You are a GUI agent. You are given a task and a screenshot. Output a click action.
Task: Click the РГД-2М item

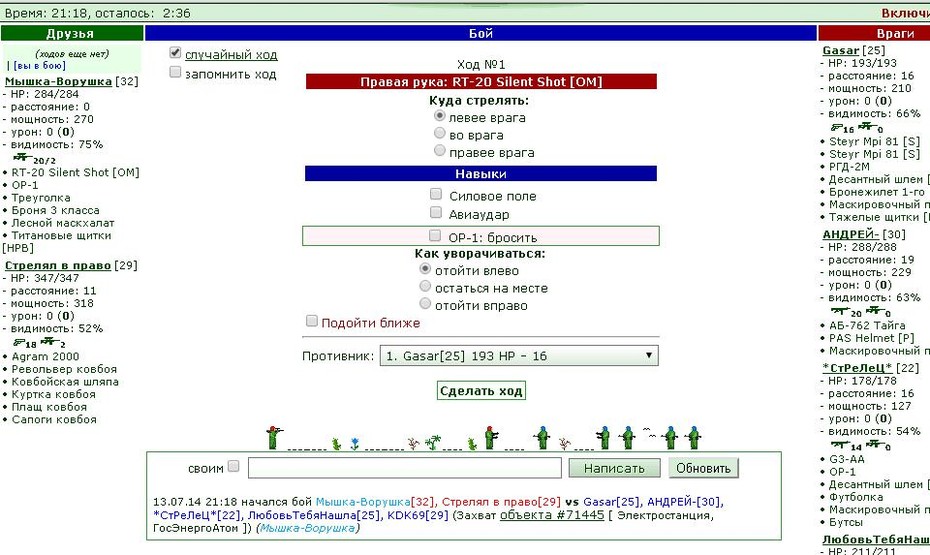849,167
